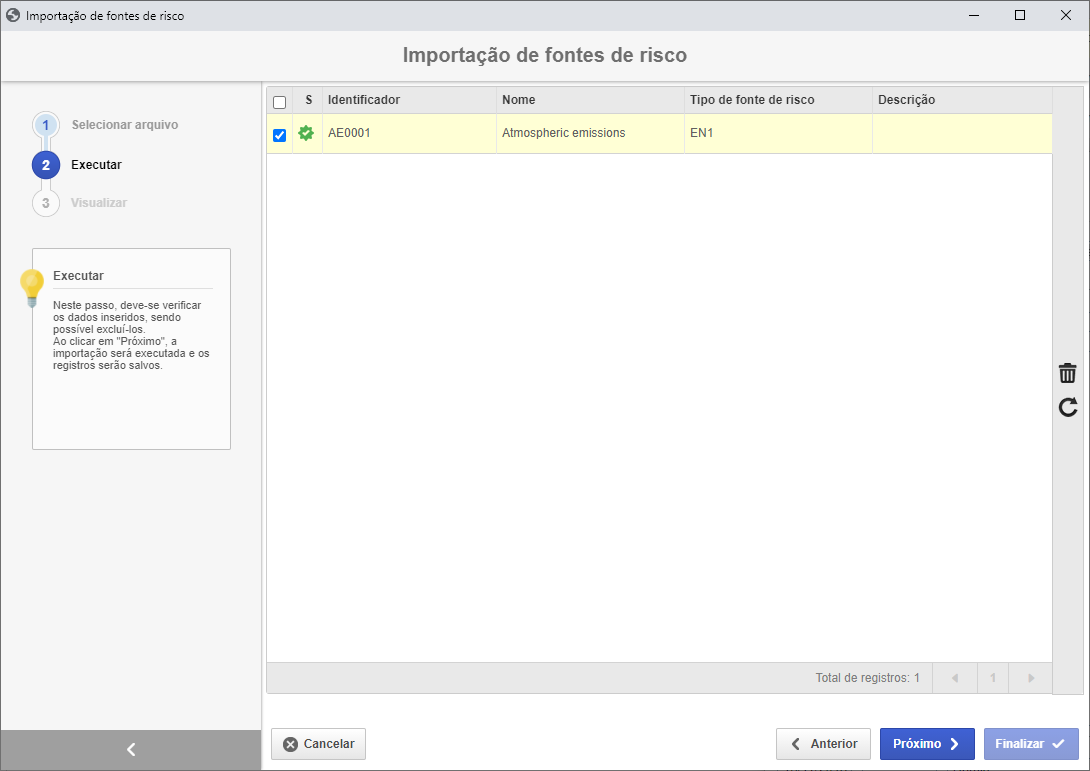
Task: Click the globe icon in title bar
Action: pyautogui.click(x=13, y=15)
